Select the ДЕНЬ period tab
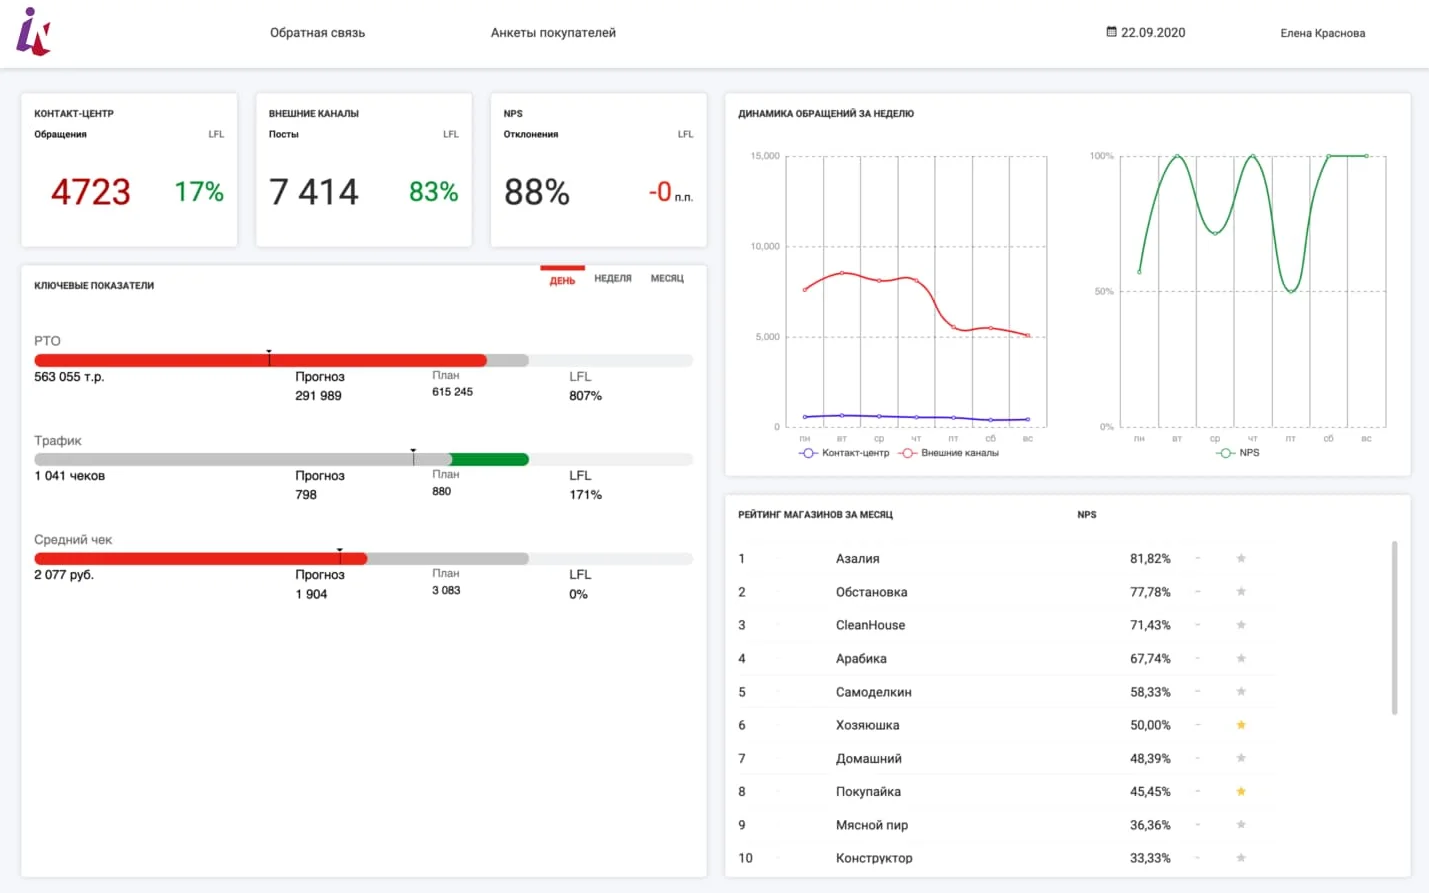The image size is (1429, 893). (x=562, y=280)
